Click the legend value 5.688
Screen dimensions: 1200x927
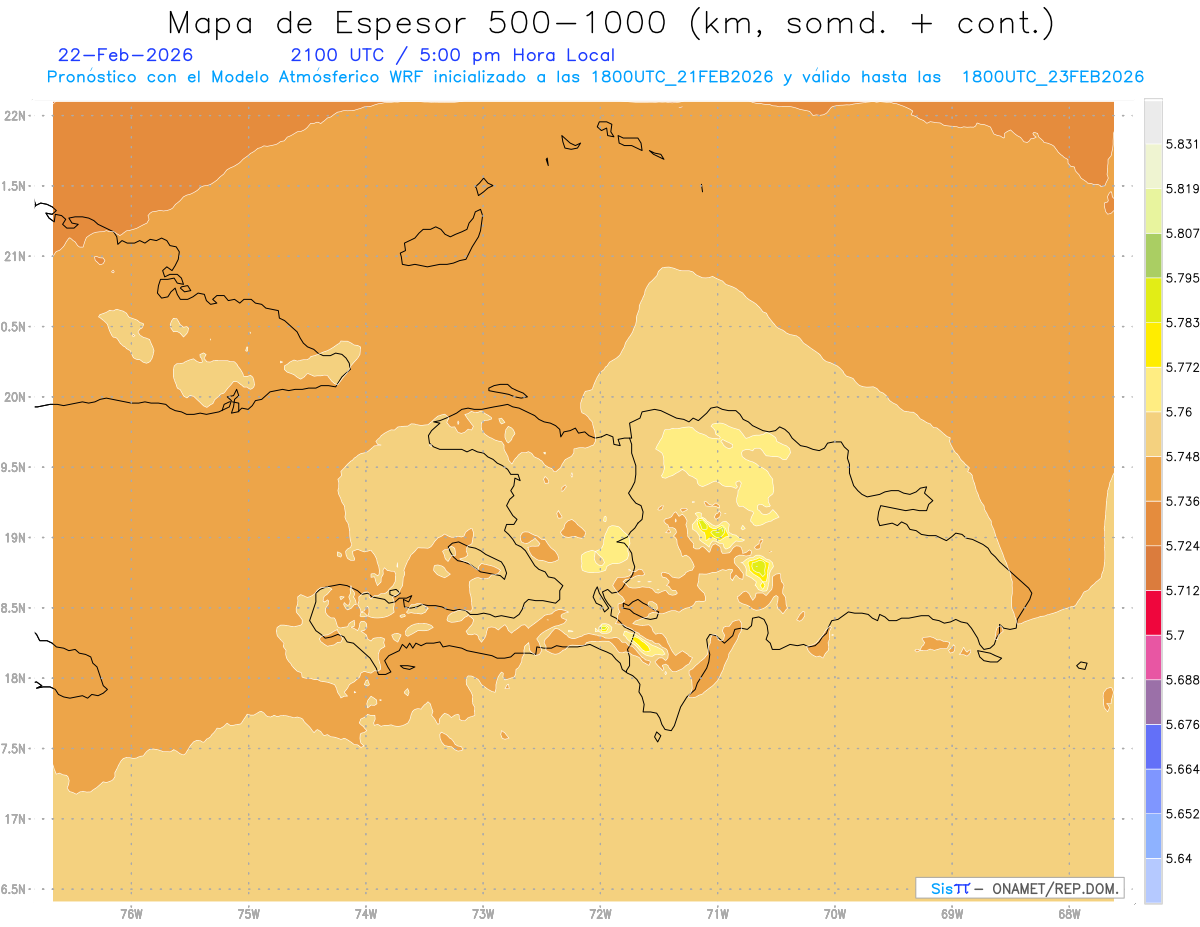coord(1183,680)
